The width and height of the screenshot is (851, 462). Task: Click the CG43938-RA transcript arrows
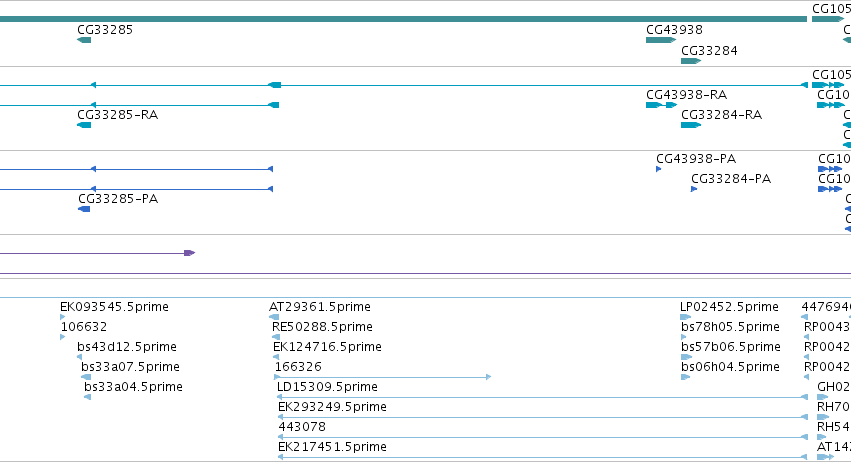662,105
